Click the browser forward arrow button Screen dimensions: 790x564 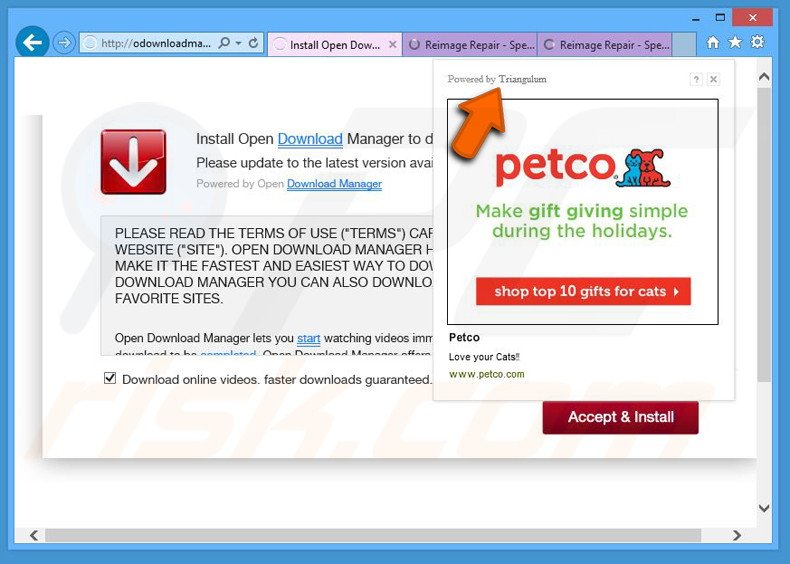tap(64, 43)
